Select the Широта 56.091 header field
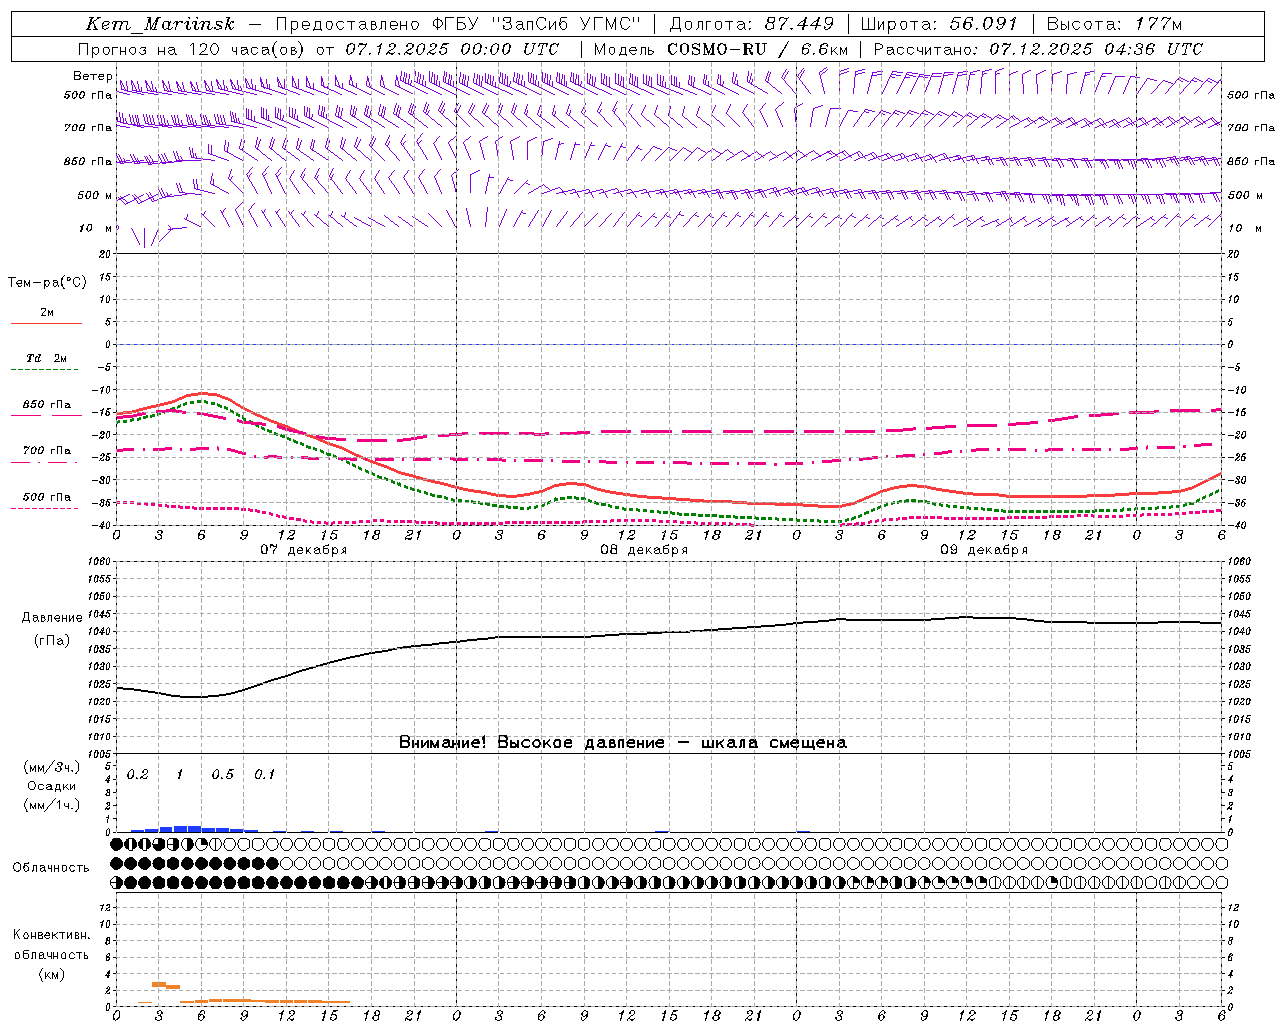This screenshot has height=1024, width=1280. point(939,24)
